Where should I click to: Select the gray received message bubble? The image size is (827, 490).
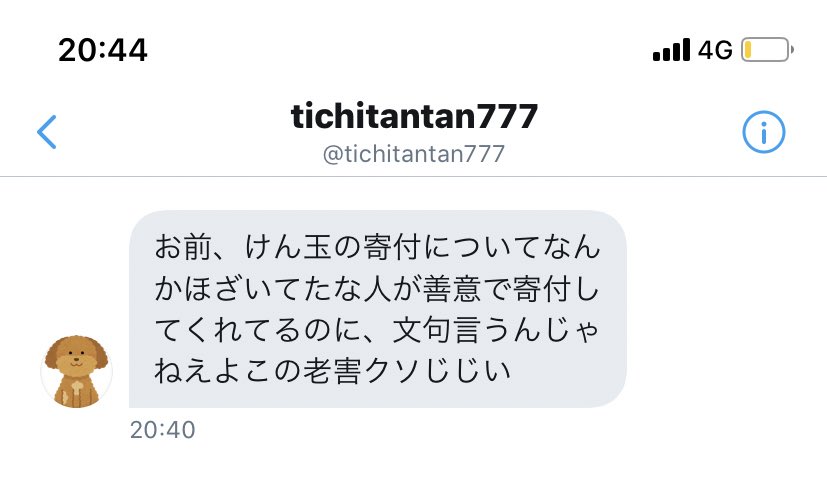point(378,309)
